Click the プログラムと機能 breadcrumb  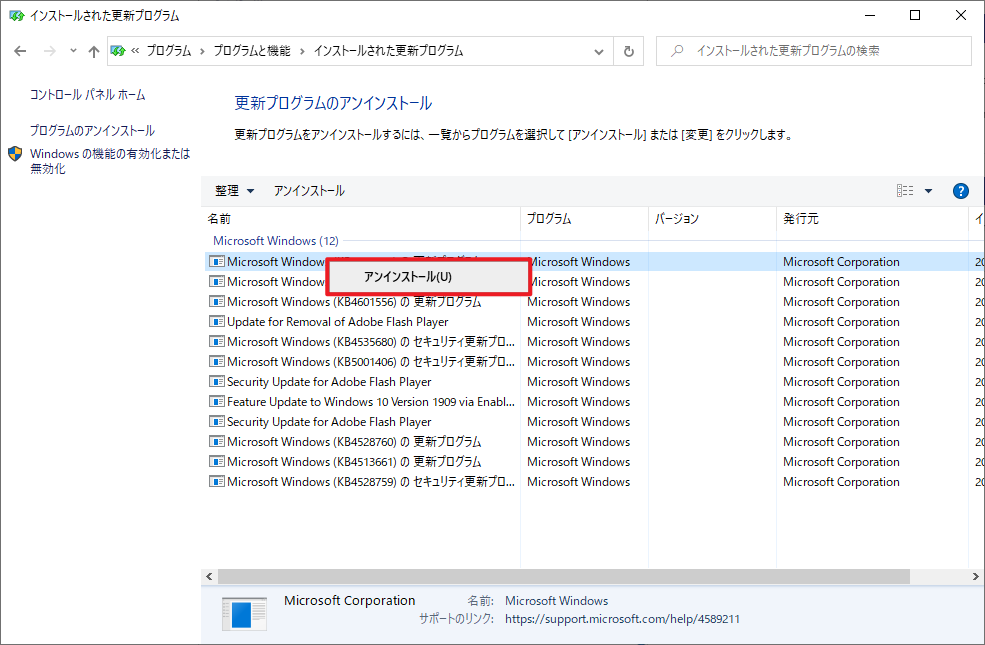[x=252, y=51]
